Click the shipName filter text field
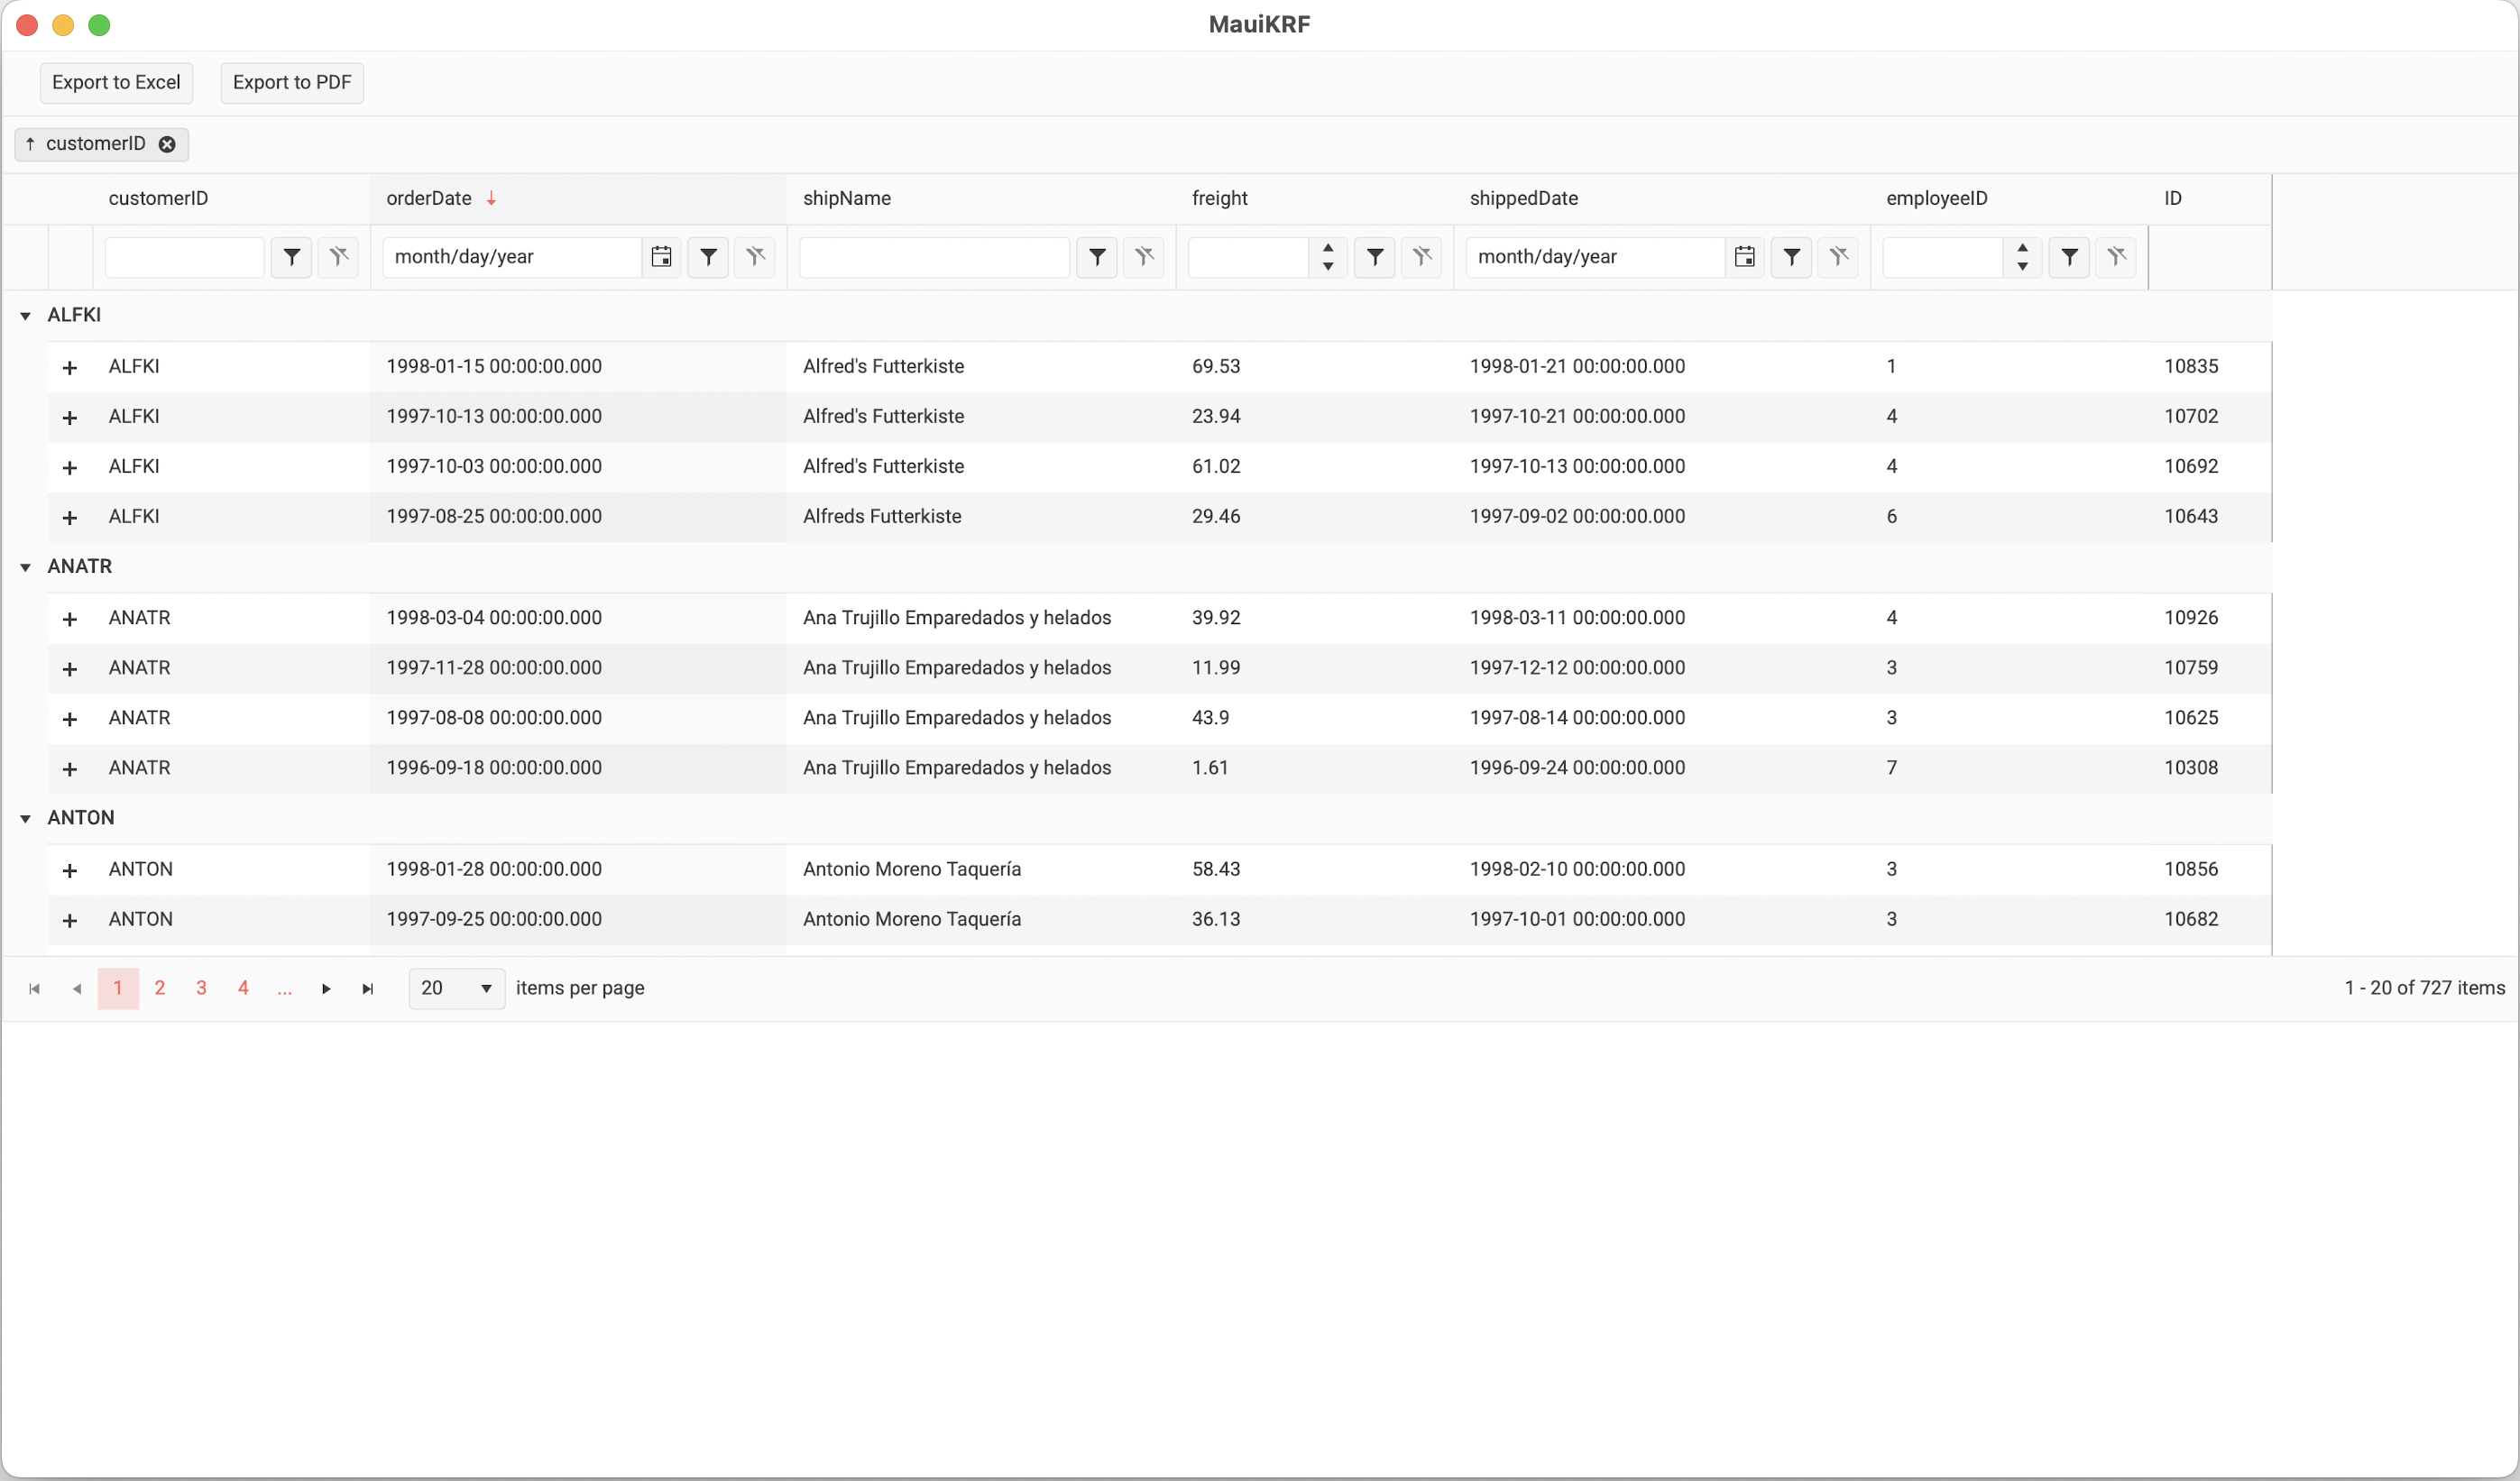Screen dimensions: 2520x1481 (934, 257)
